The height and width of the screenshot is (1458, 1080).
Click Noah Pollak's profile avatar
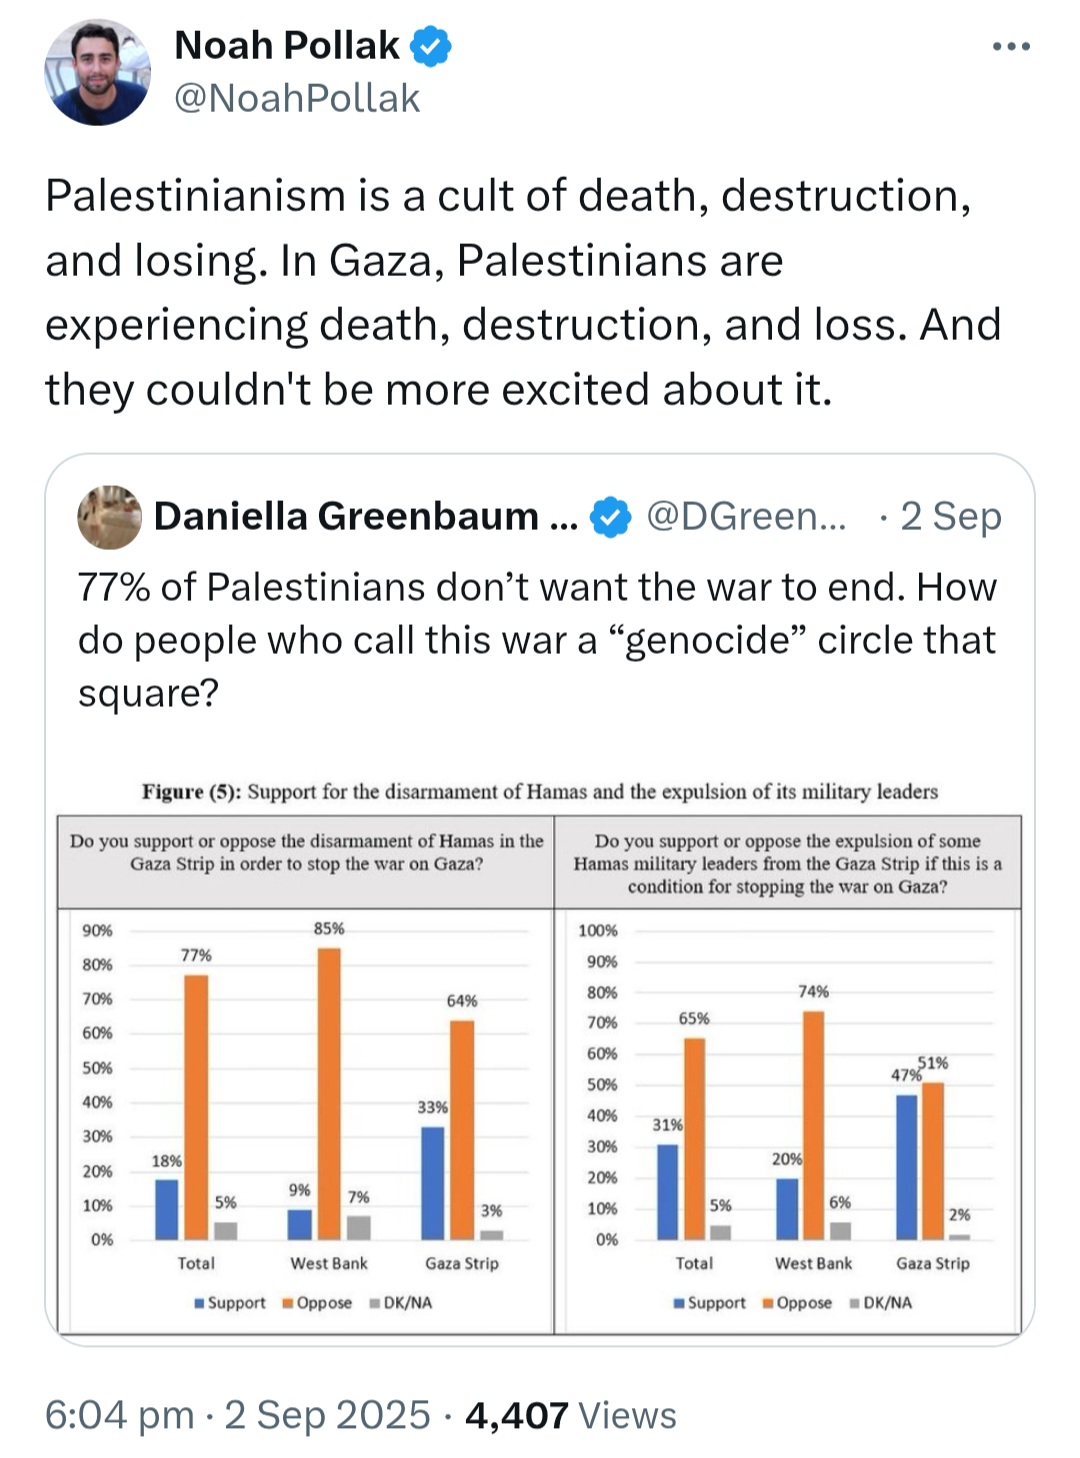pos(97,73)
